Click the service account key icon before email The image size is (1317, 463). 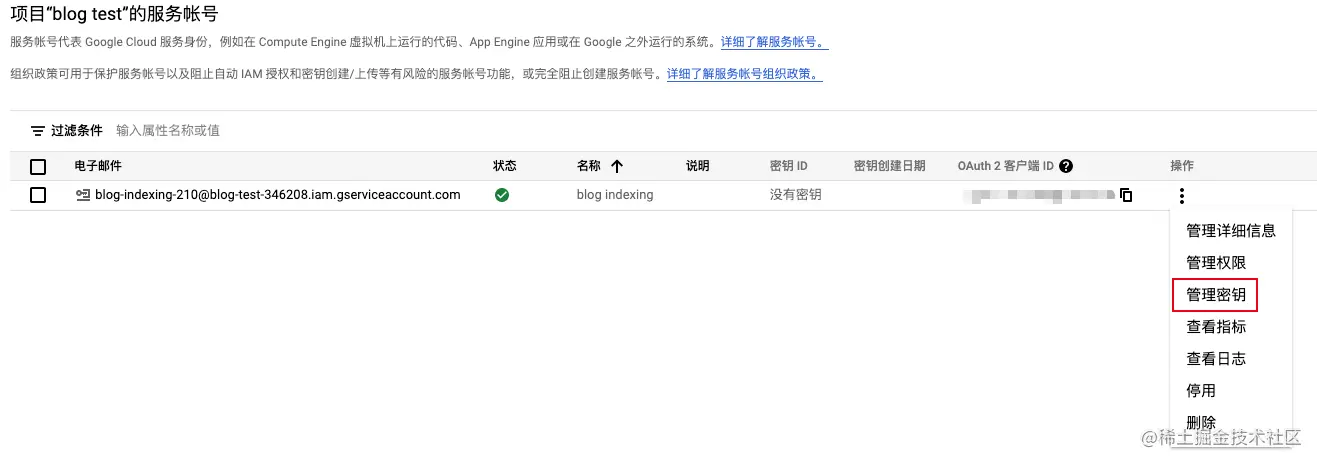pos(83,195)
